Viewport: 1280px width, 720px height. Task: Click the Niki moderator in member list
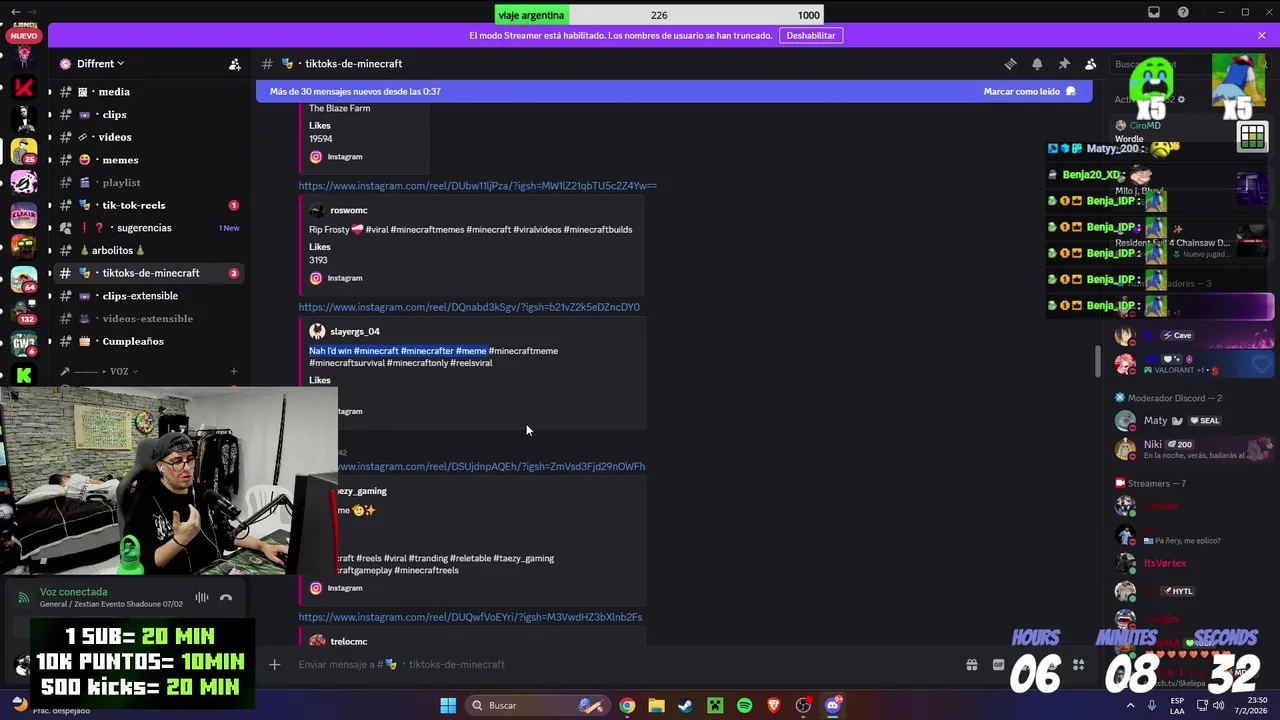pyautogui.click(x=1190, y=449)
